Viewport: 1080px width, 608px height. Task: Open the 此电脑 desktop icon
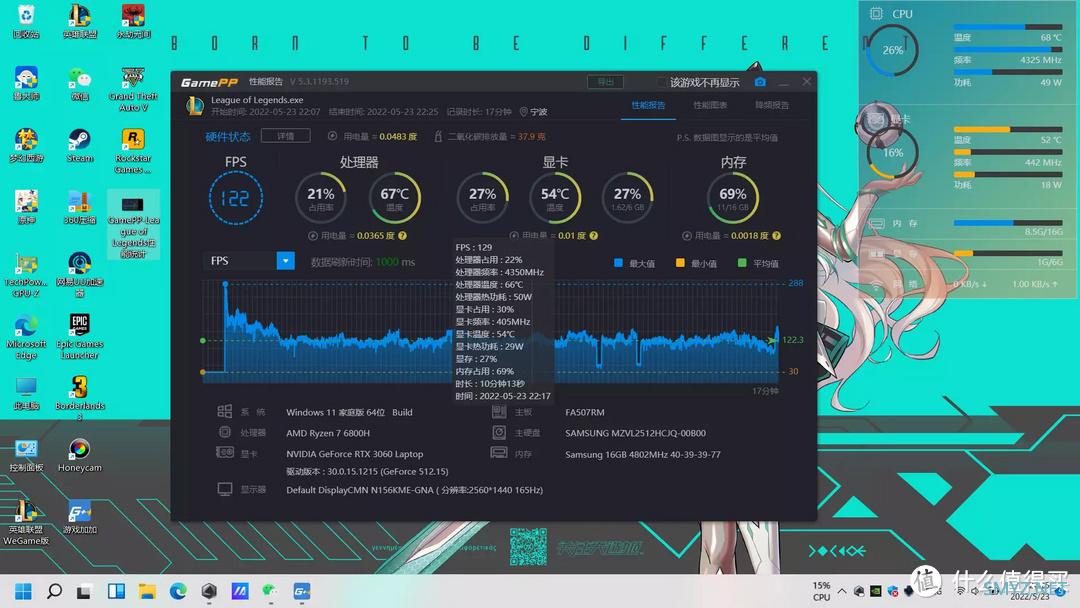[x=26, y=393]
